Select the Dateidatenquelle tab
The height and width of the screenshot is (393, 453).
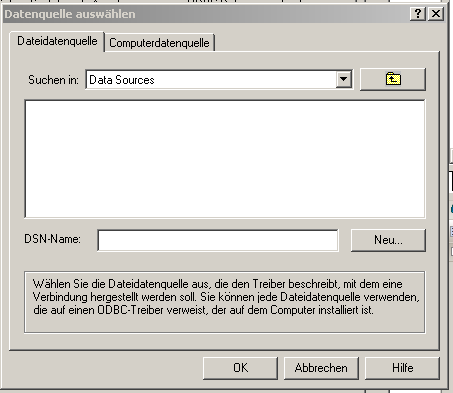coord(57,41)
